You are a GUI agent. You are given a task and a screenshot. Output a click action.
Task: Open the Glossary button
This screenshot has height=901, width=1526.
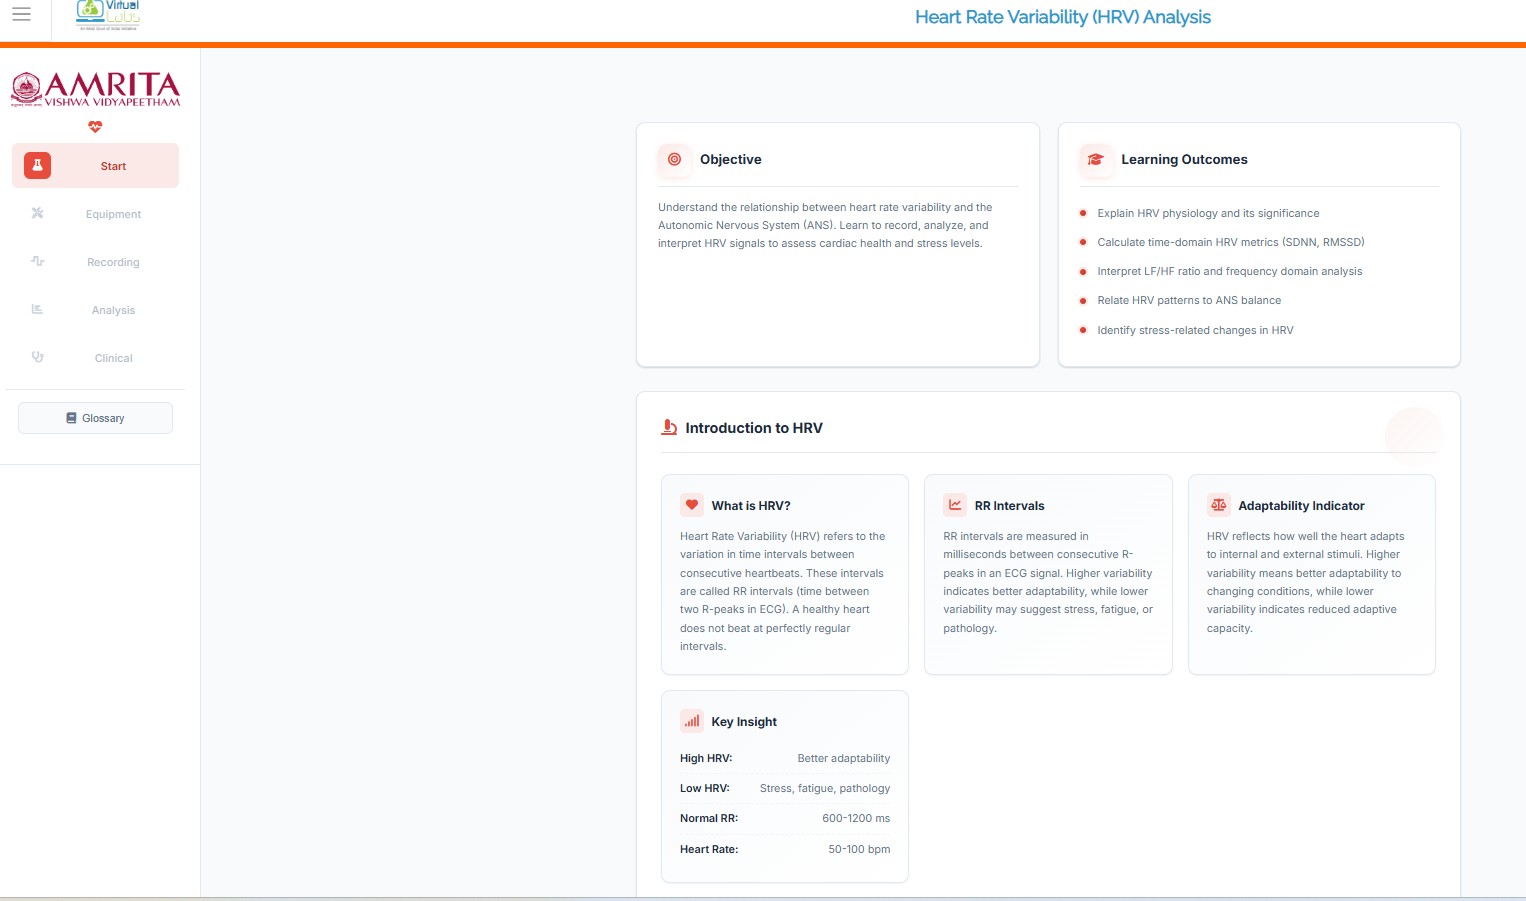95,418
